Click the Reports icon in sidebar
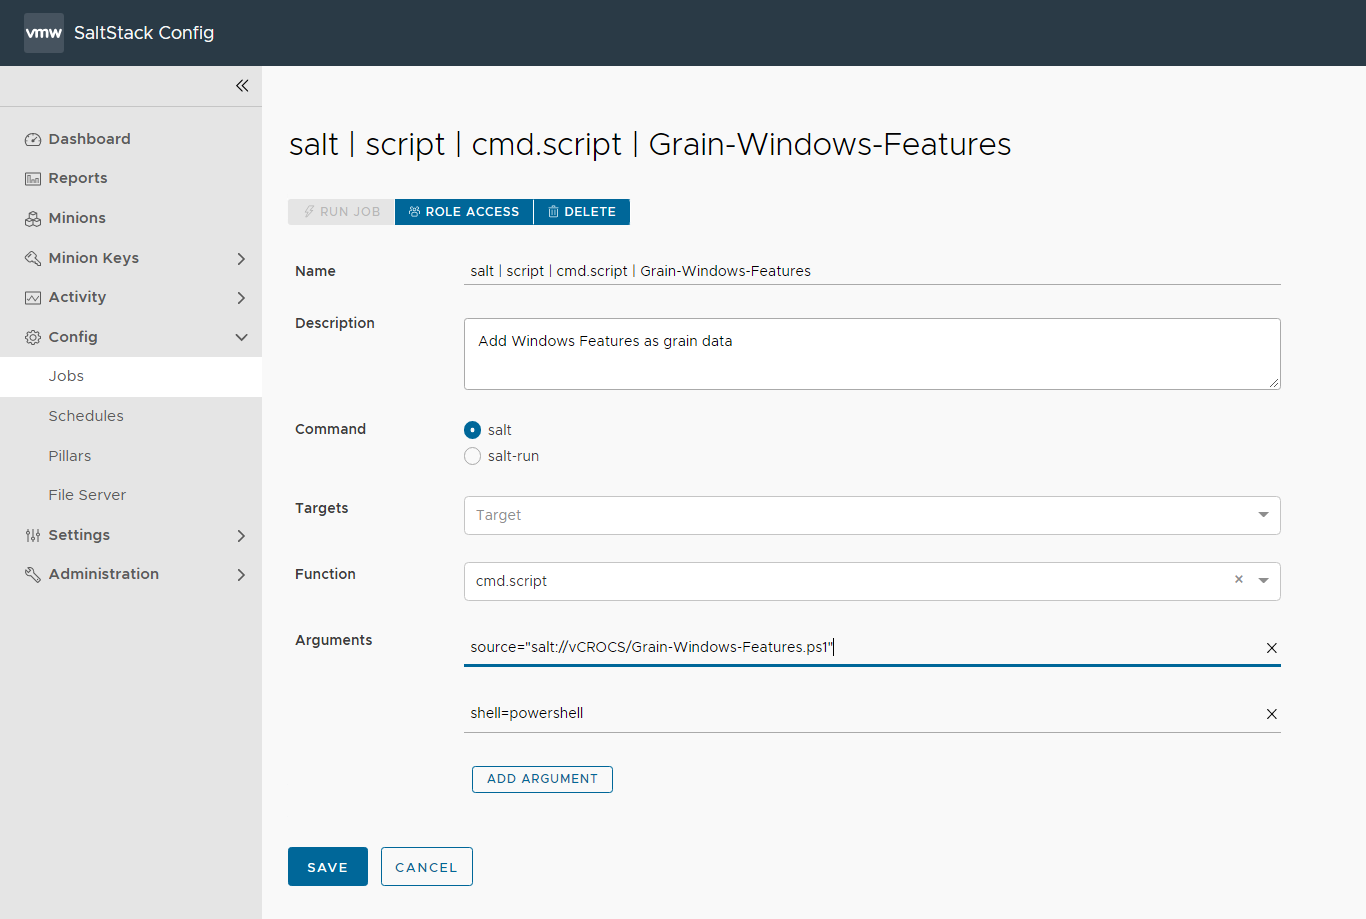The width and height of the screenshot is (1366, 919). pos(33,179)
